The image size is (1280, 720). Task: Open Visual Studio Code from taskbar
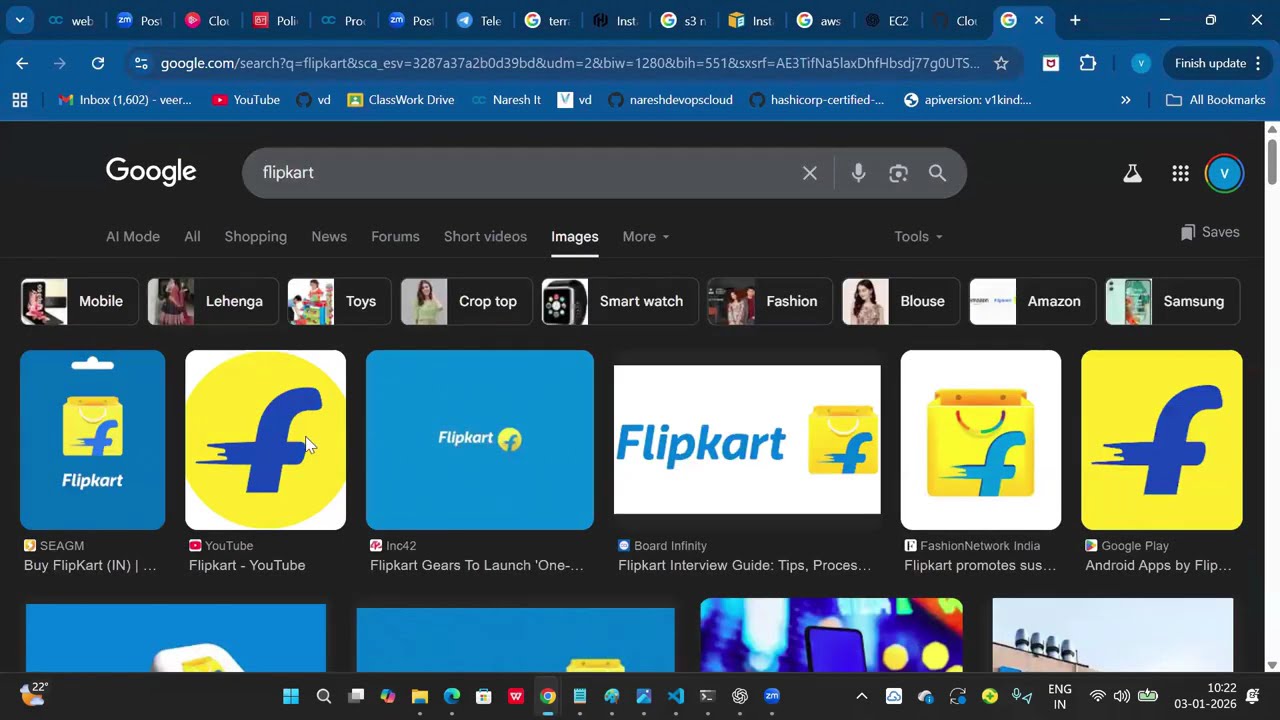676,696
